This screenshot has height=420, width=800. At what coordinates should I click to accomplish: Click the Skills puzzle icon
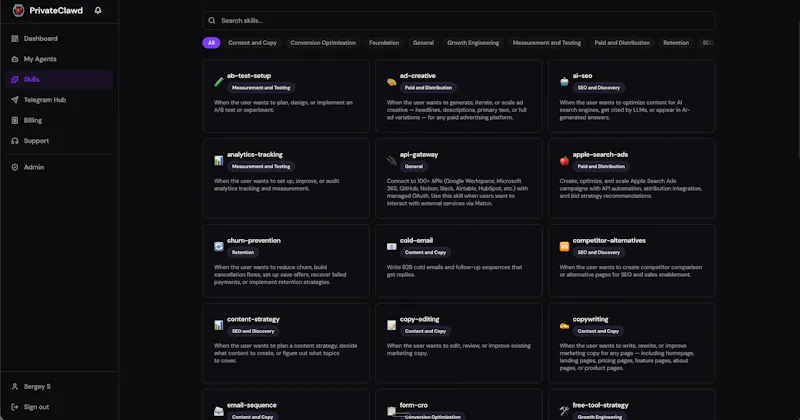click(x=15, y=79)
